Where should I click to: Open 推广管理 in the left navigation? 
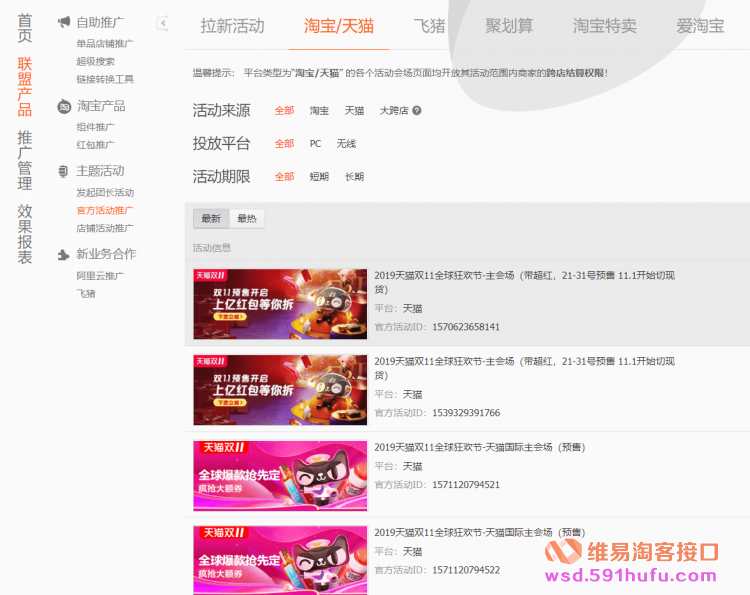coord(25,160)
